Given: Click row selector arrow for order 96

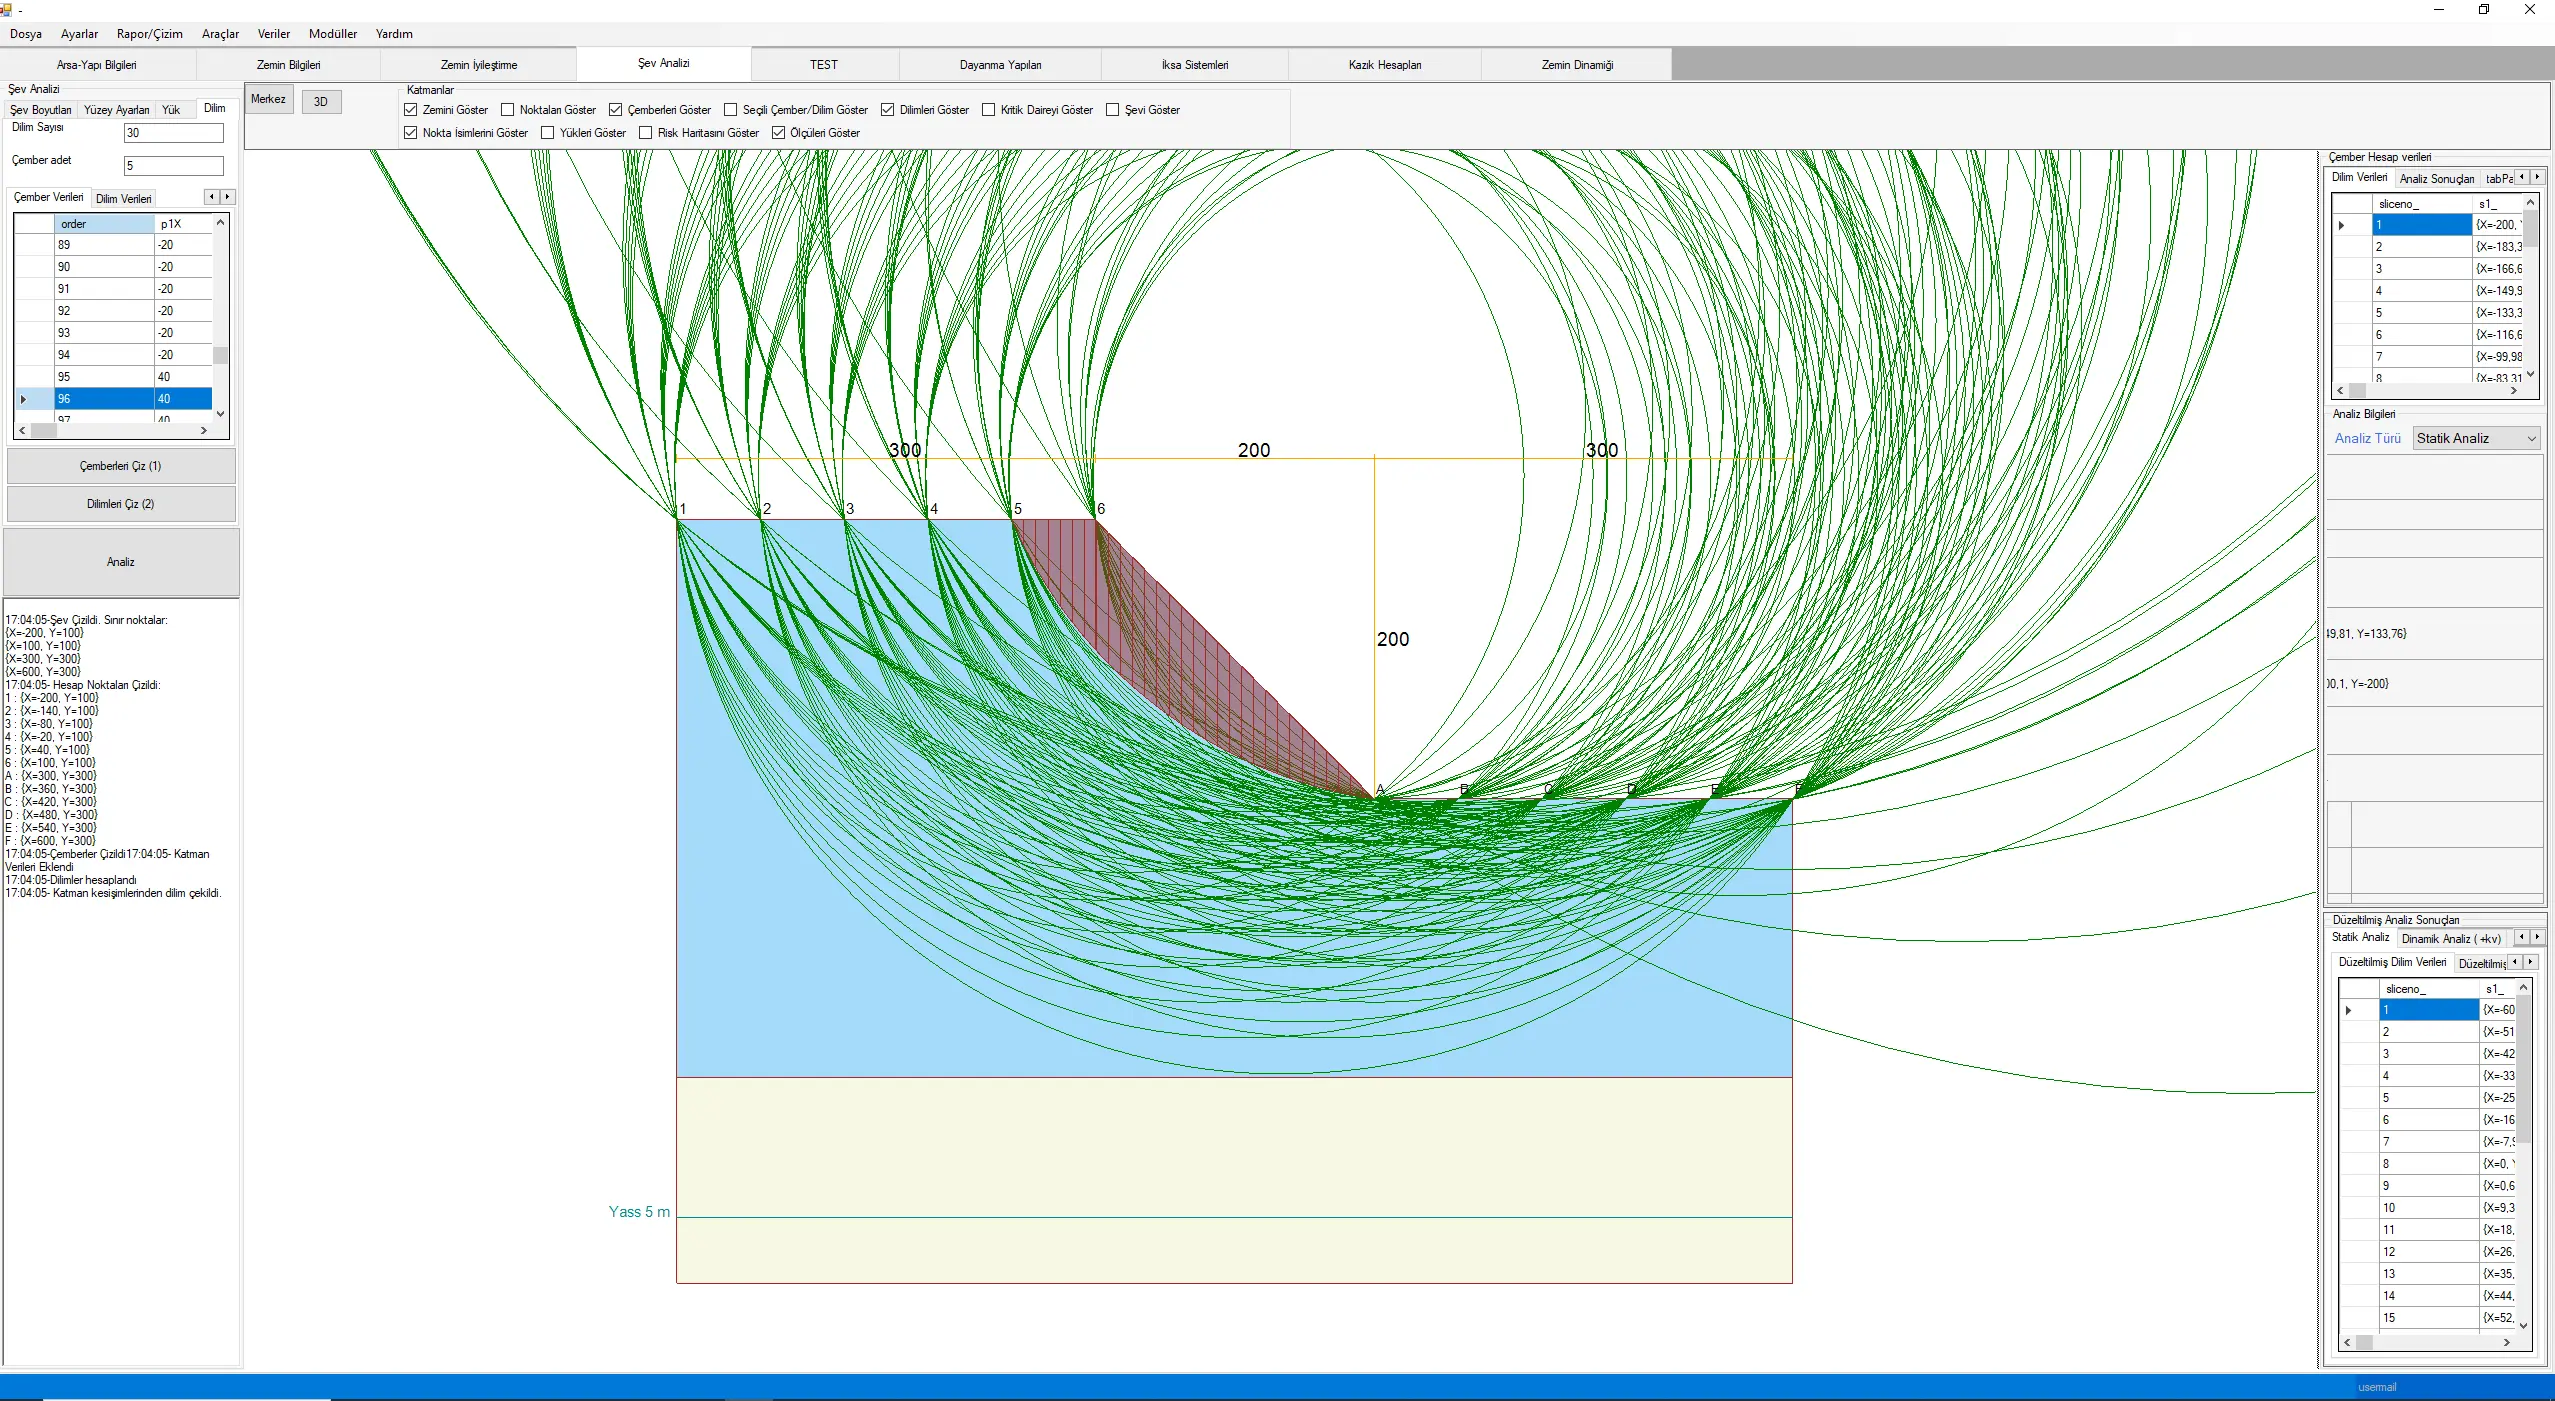Looking at the screenshot, I should 24,399.
